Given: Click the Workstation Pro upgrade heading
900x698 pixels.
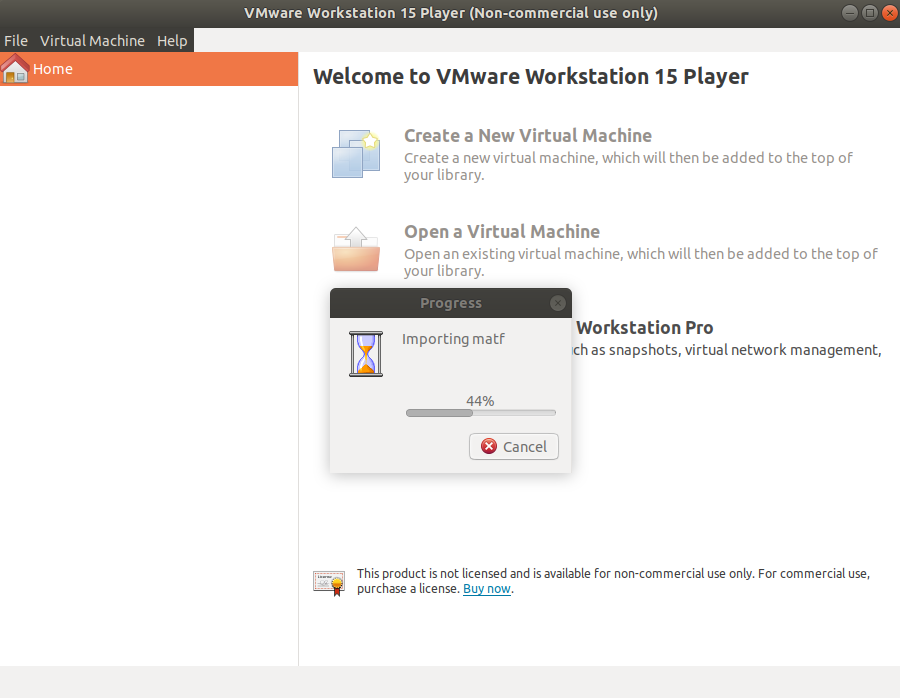Looking at the screenshot, I should click(645, 328).
